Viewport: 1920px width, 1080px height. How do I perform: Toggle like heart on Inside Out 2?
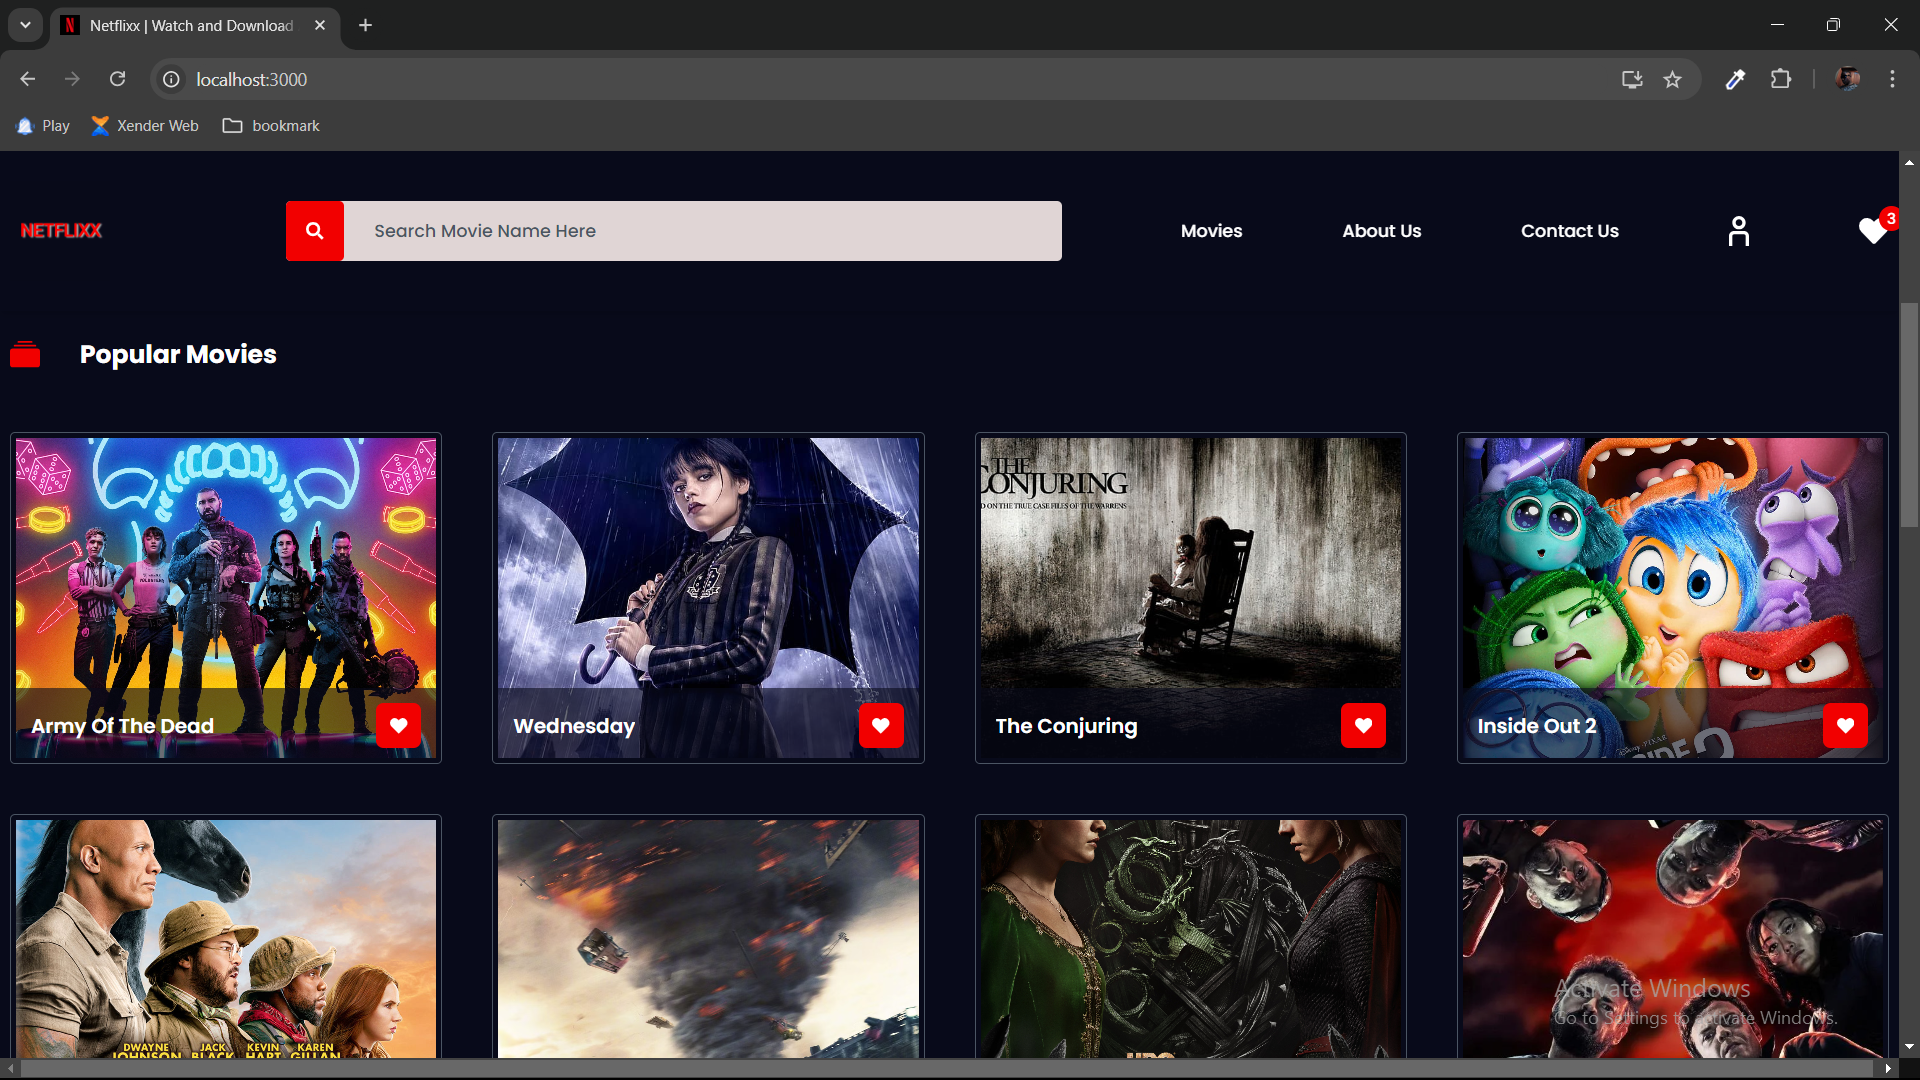click(x=1845, y=726)
